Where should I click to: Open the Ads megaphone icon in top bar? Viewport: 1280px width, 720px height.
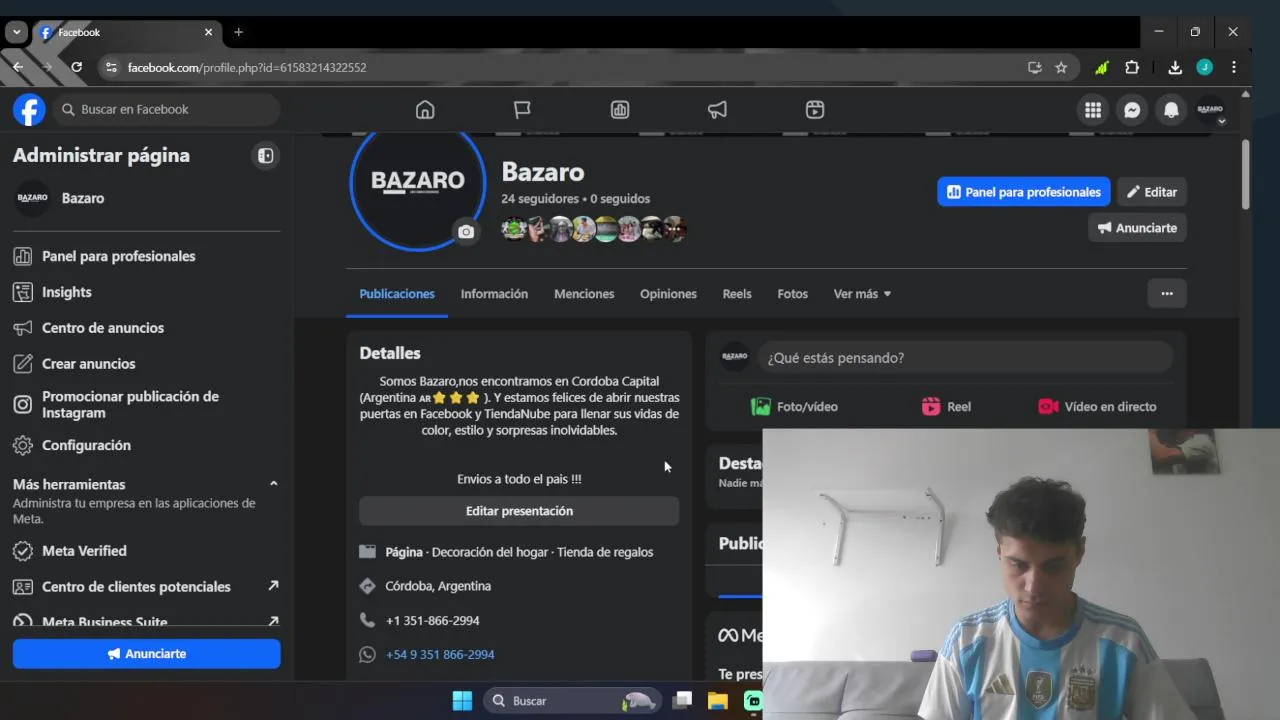(717, 110)
